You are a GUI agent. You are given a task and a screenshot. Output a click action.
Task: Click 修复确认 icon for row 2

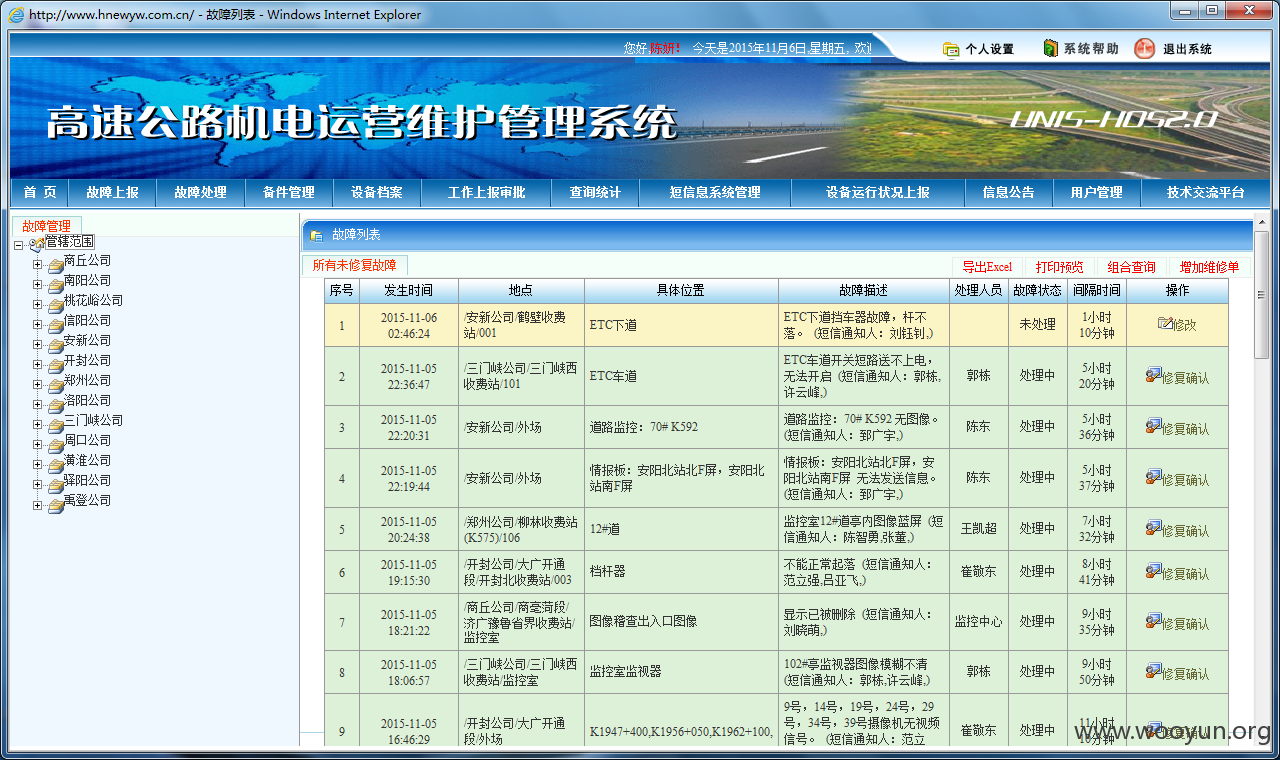tap(1153, 376)
